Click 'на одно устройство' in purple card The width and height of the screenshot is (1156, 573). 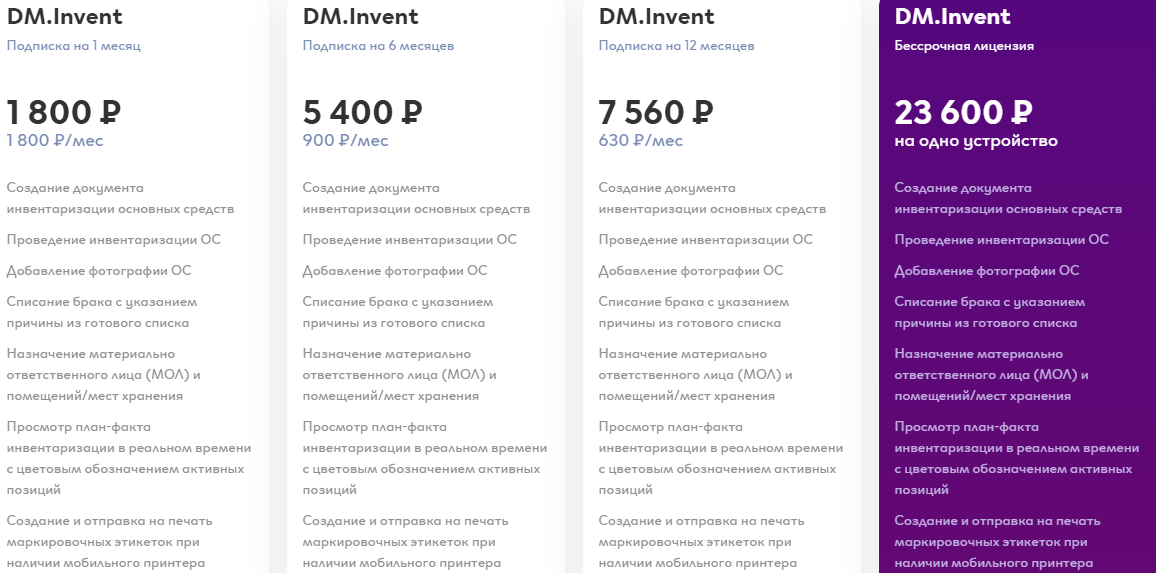click(x=976, y=141)
